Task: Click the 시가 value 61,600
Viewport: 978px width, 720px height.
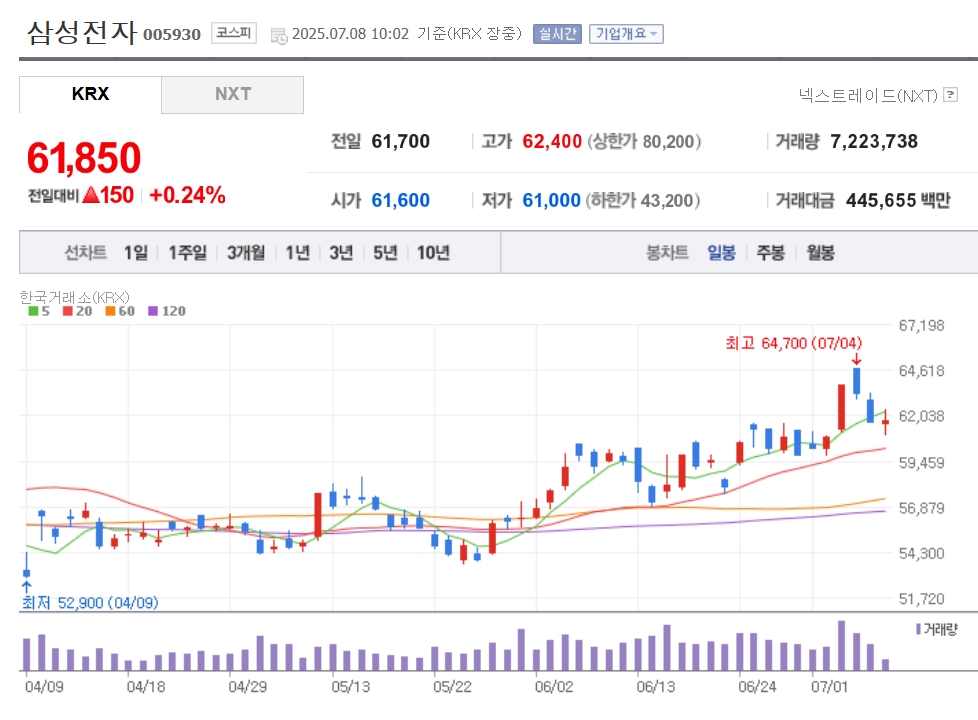Action: pyautogui.click(x=400, y=200)
